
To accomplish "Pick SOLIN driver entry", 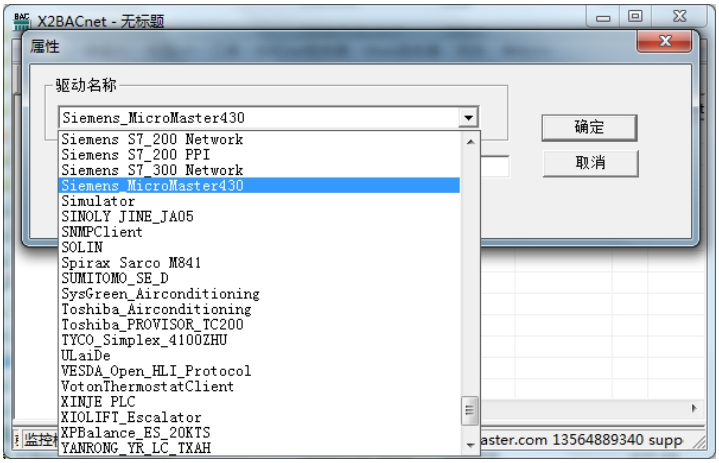I will pyautogui.click(x=259, y=247).
